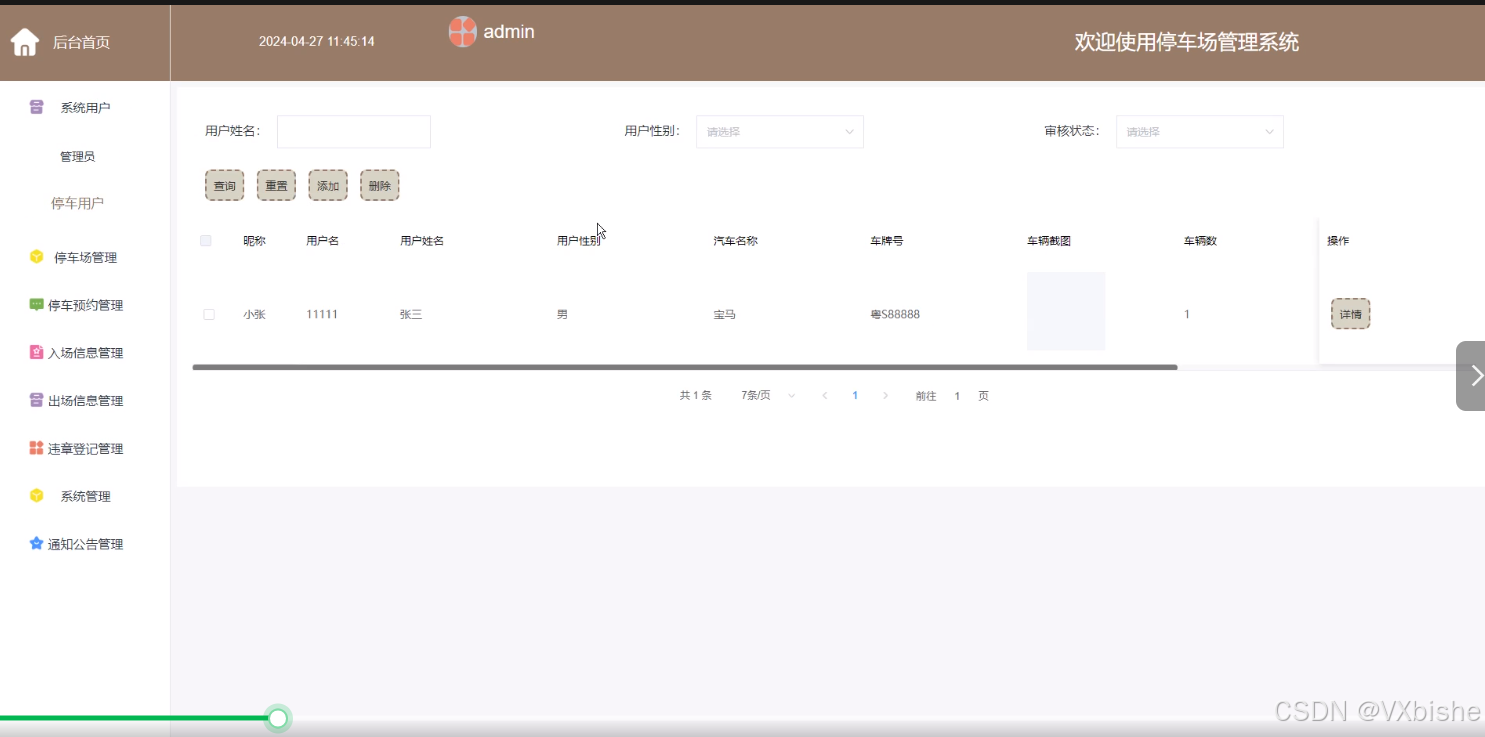The height and width of the screenshot is (737, 1485).
Task: Open the 用户性别 dropdown
Action: (779, 131)
